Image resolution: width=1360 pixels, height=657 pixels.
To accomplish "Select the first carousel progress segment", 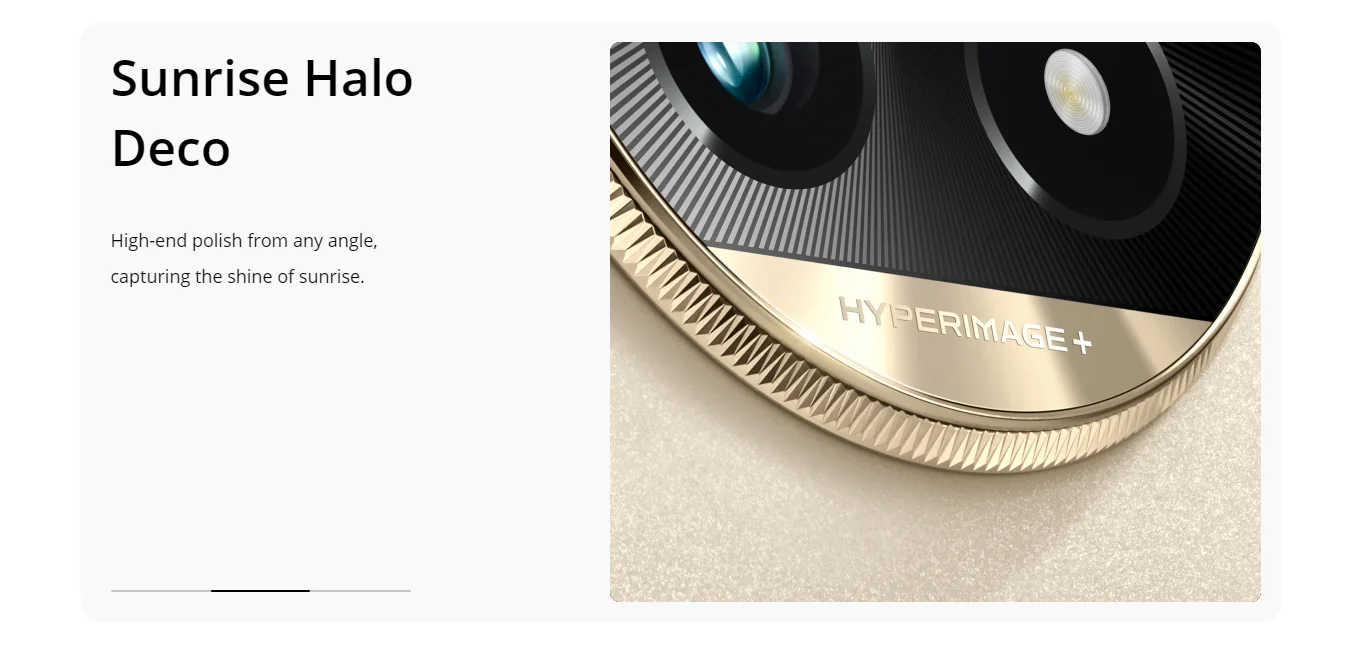I will pos(161,591).
